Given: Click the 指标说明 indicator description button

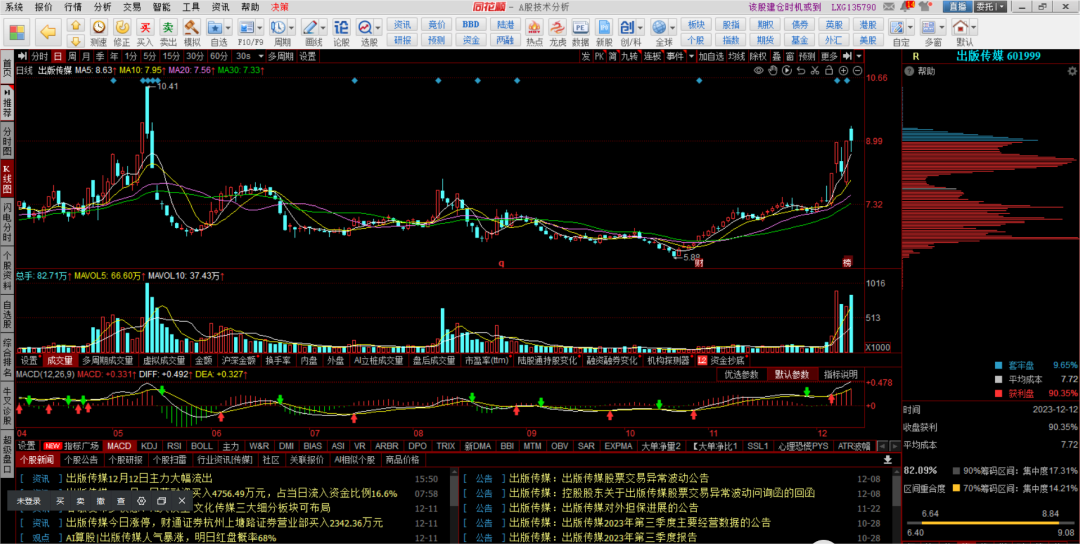Looking at the screenshot, I should point(840,375).
